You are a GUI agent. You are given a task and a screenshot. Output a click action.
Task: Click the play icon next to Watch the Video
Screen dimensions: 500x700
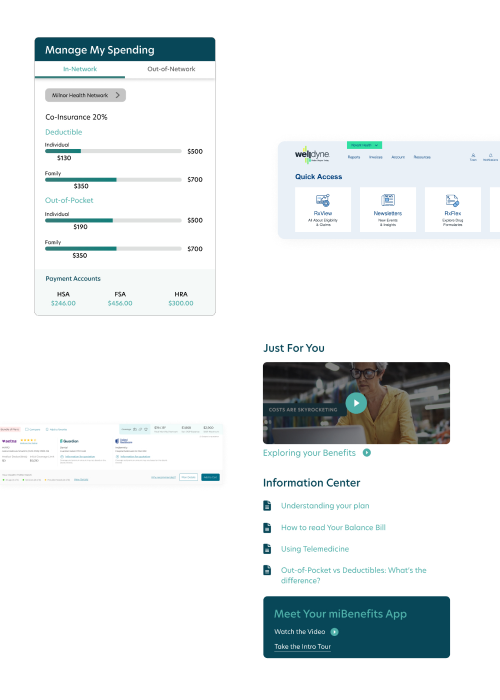coord(334,632)
